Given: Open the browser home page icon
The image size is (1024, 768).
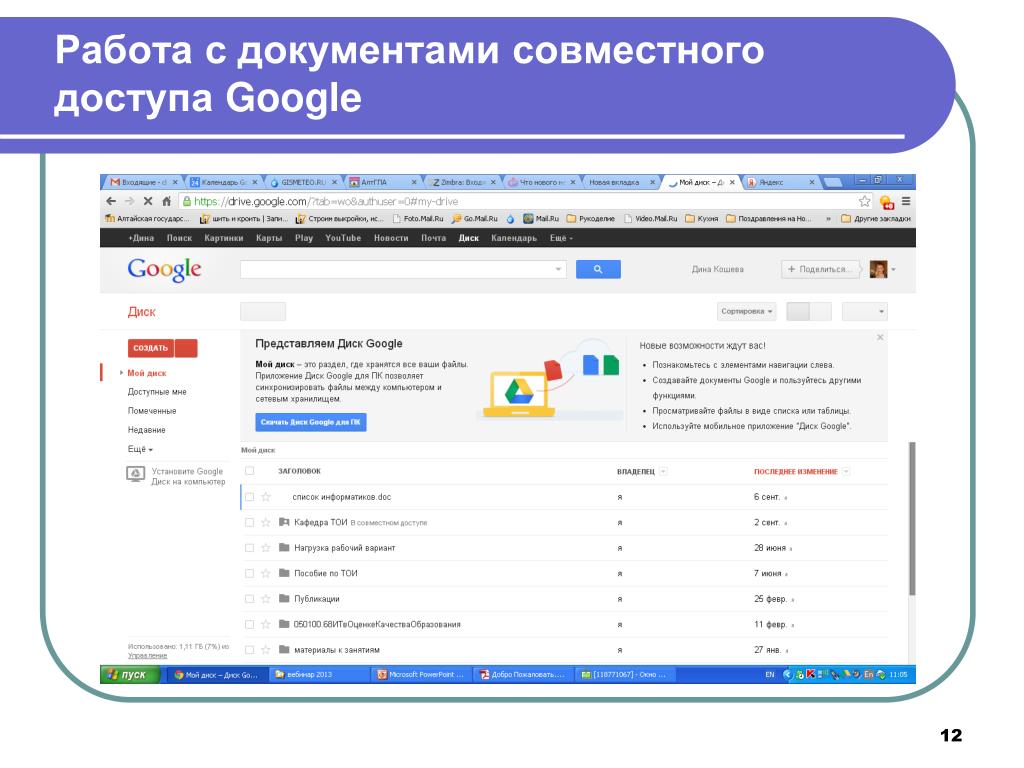Looking at the screenshot, I should pyautogui.click(x=167, y=201).
